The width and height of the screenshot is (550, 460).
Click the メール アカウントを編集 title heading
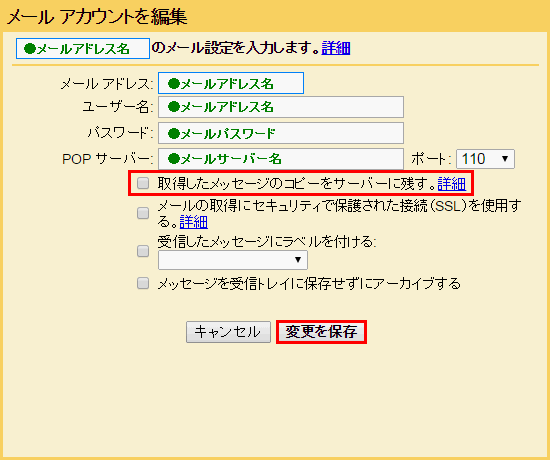click(x=97, y=17)
